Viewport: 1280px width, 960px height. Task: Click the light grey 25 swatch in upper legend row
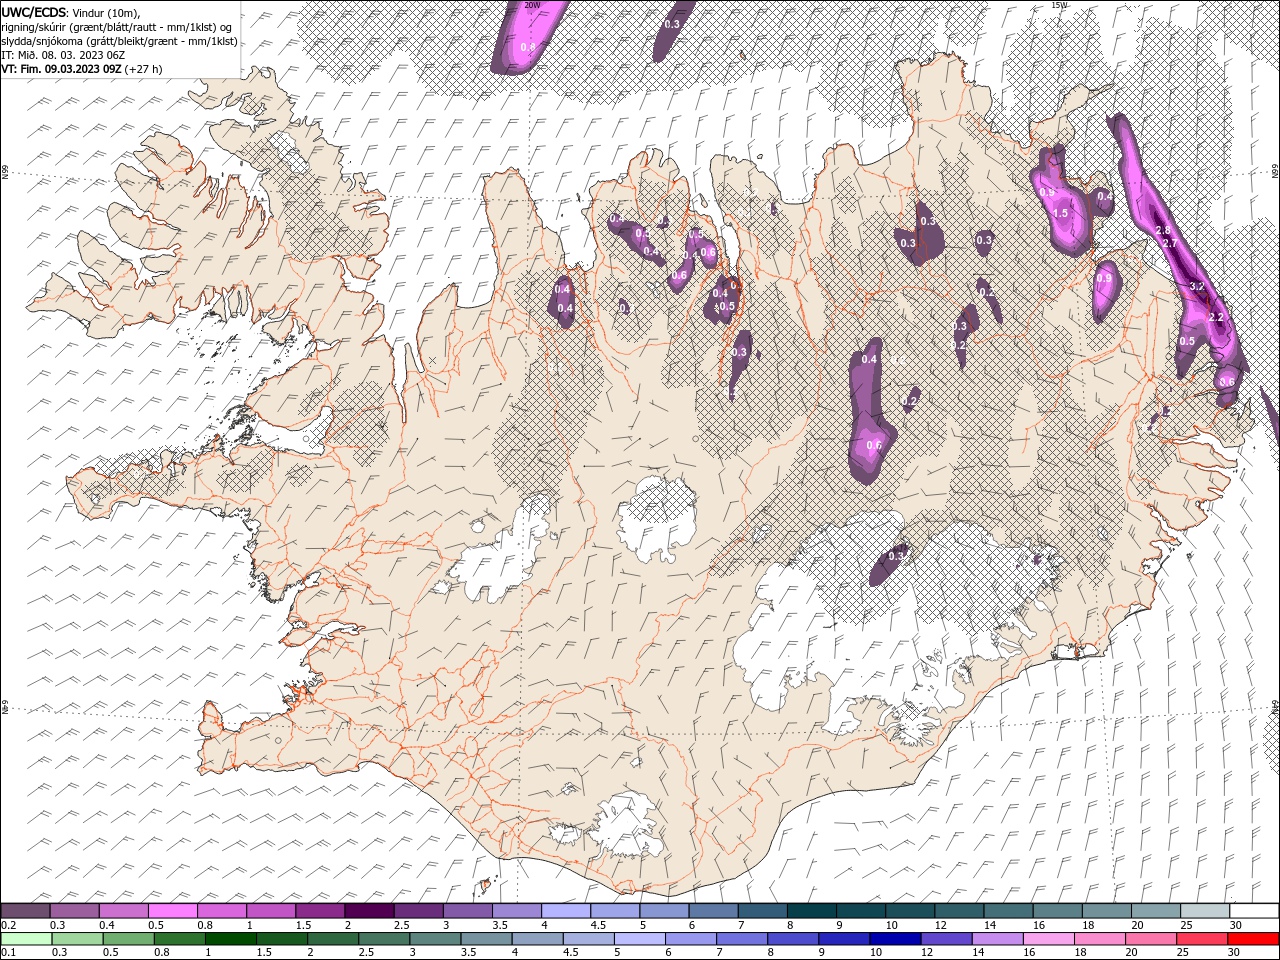[1205, 911]
